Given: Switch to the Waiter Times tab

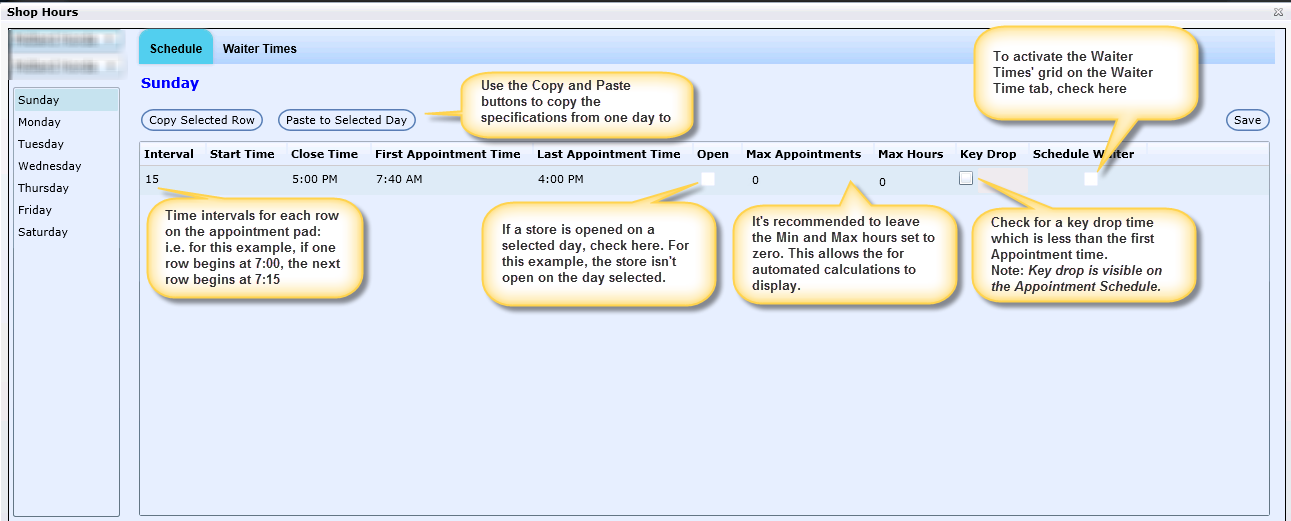Looking at the screenshot, I should [x=259, y=49].
